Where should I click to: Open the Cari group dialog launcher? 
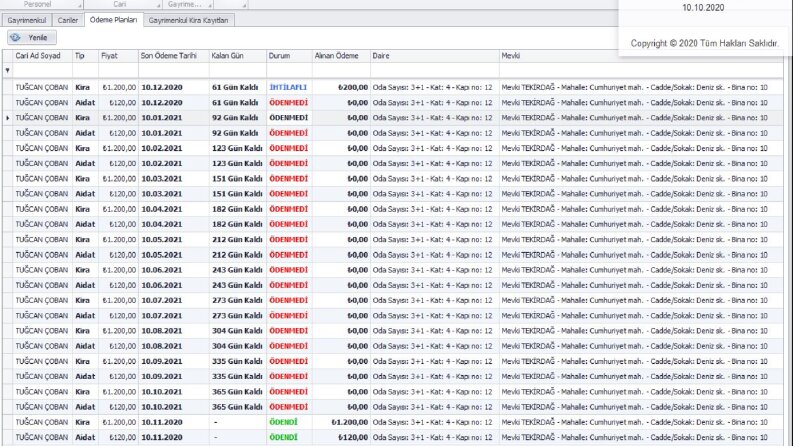(158, 5)
